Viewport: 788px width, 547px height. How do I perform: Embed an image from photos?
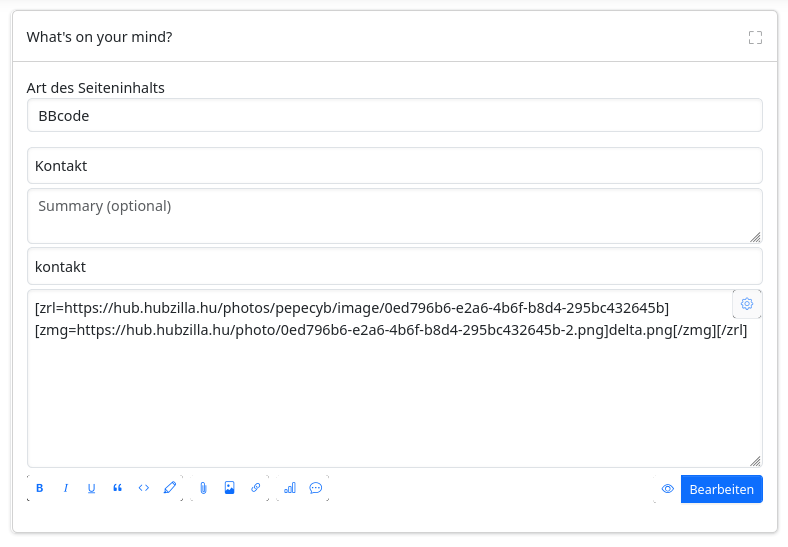(x=229, y=488)
